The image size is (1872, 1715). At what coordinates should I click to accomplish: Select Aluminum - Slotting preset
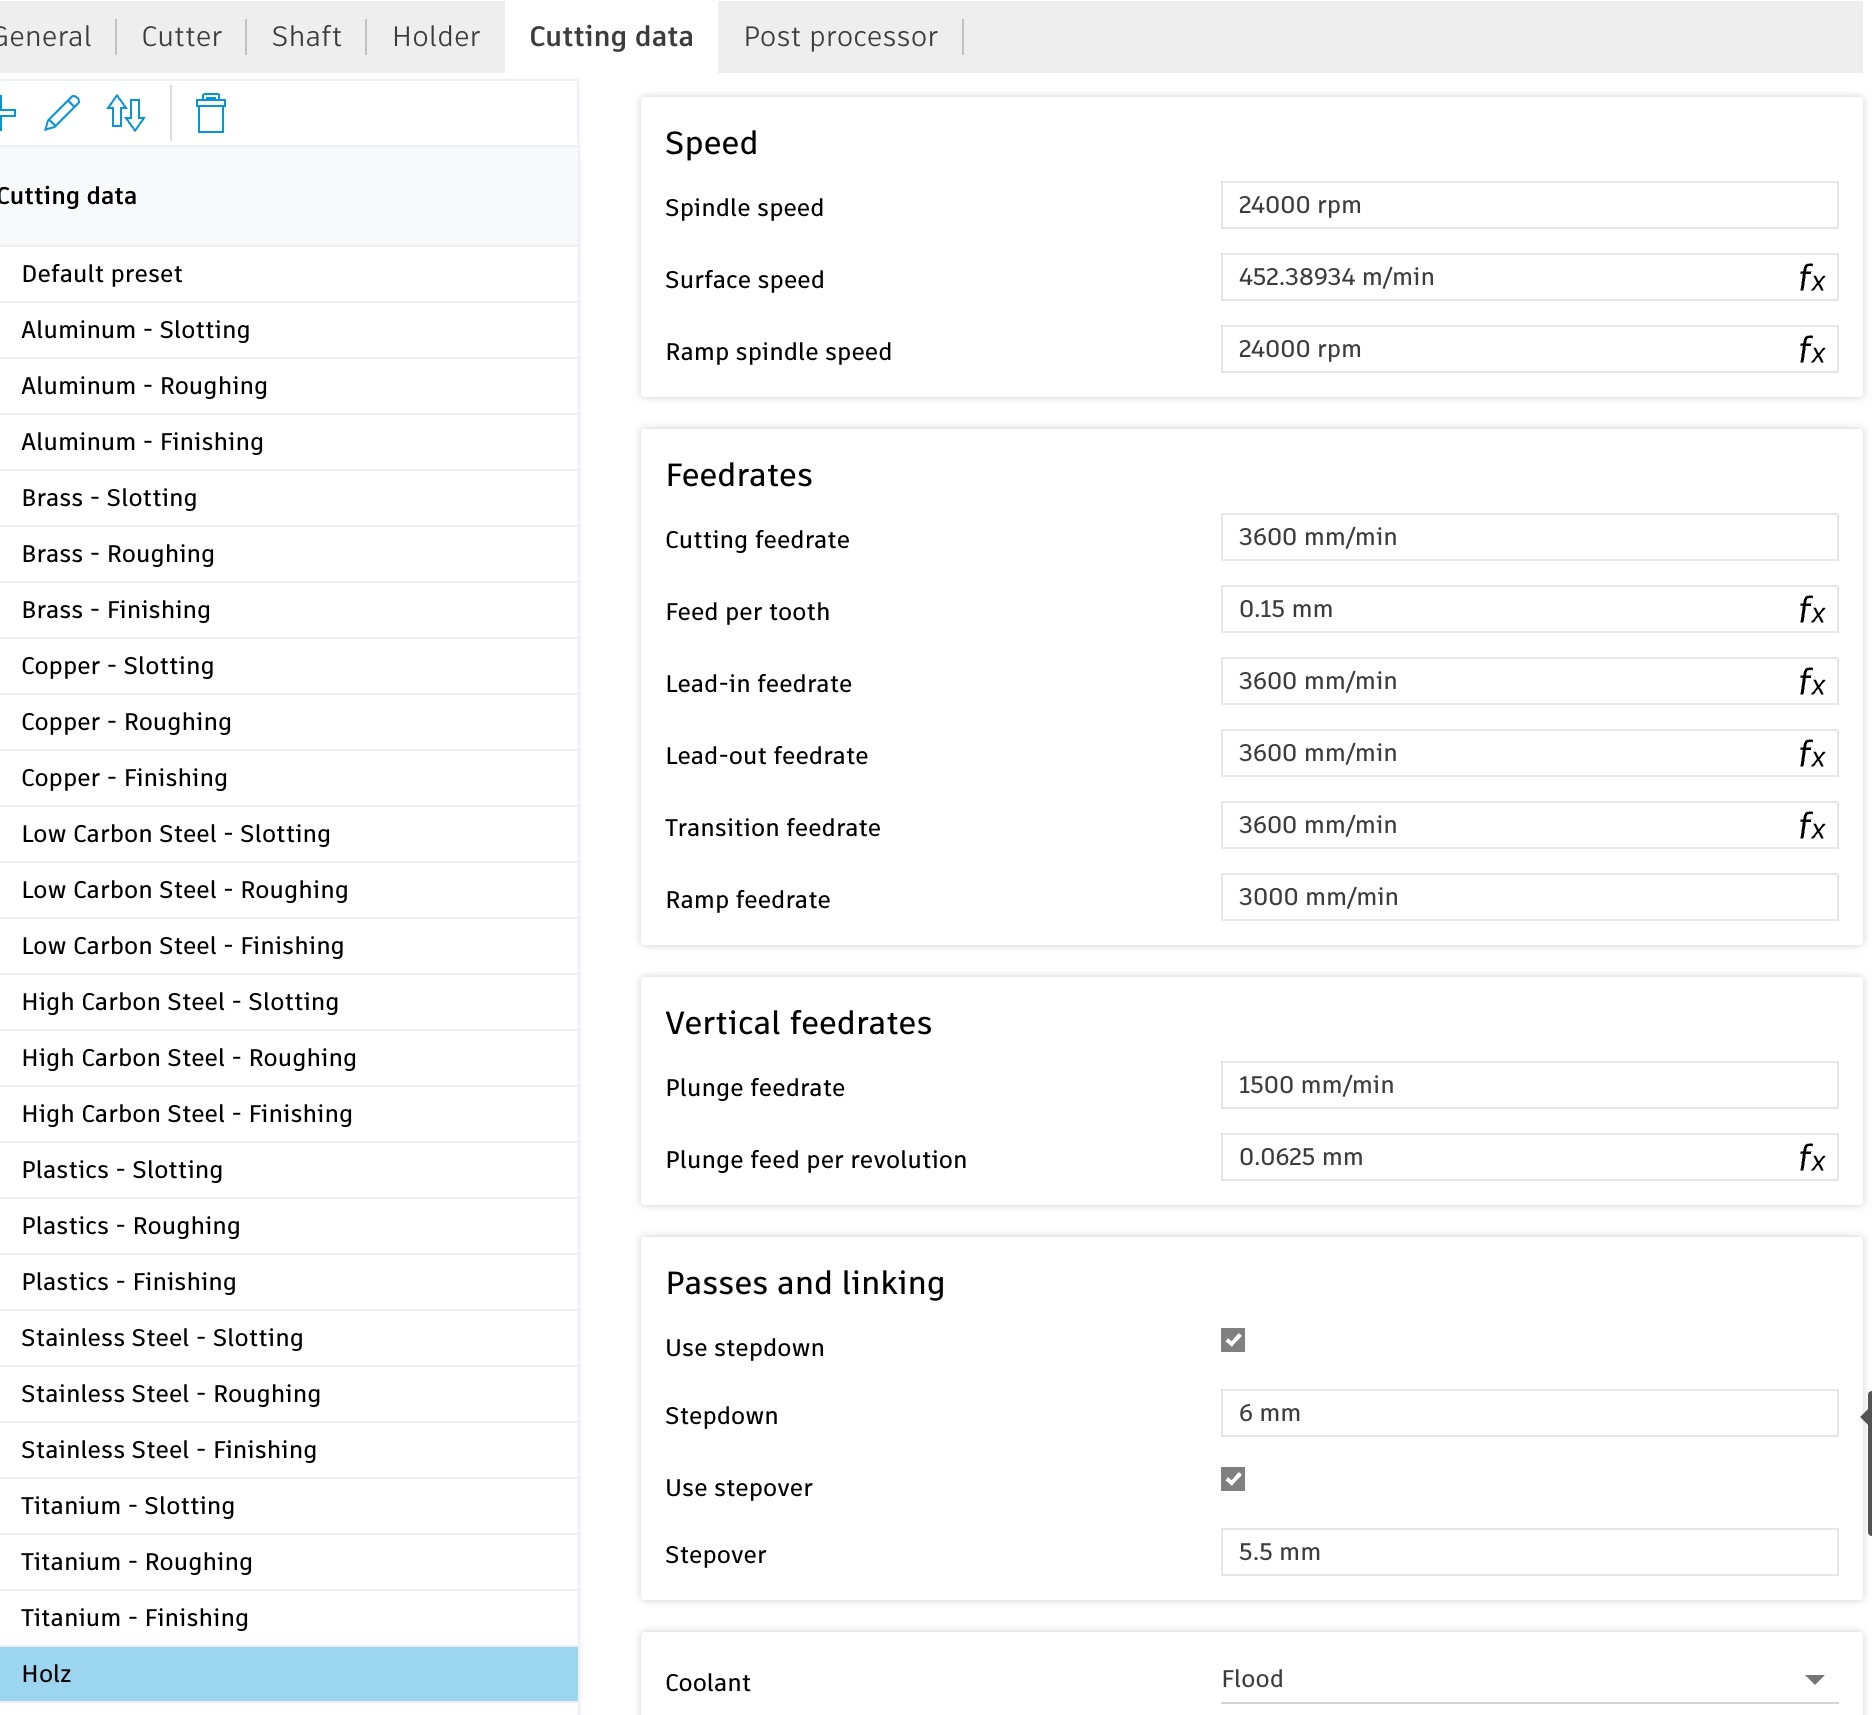click(x=289, y=330)
